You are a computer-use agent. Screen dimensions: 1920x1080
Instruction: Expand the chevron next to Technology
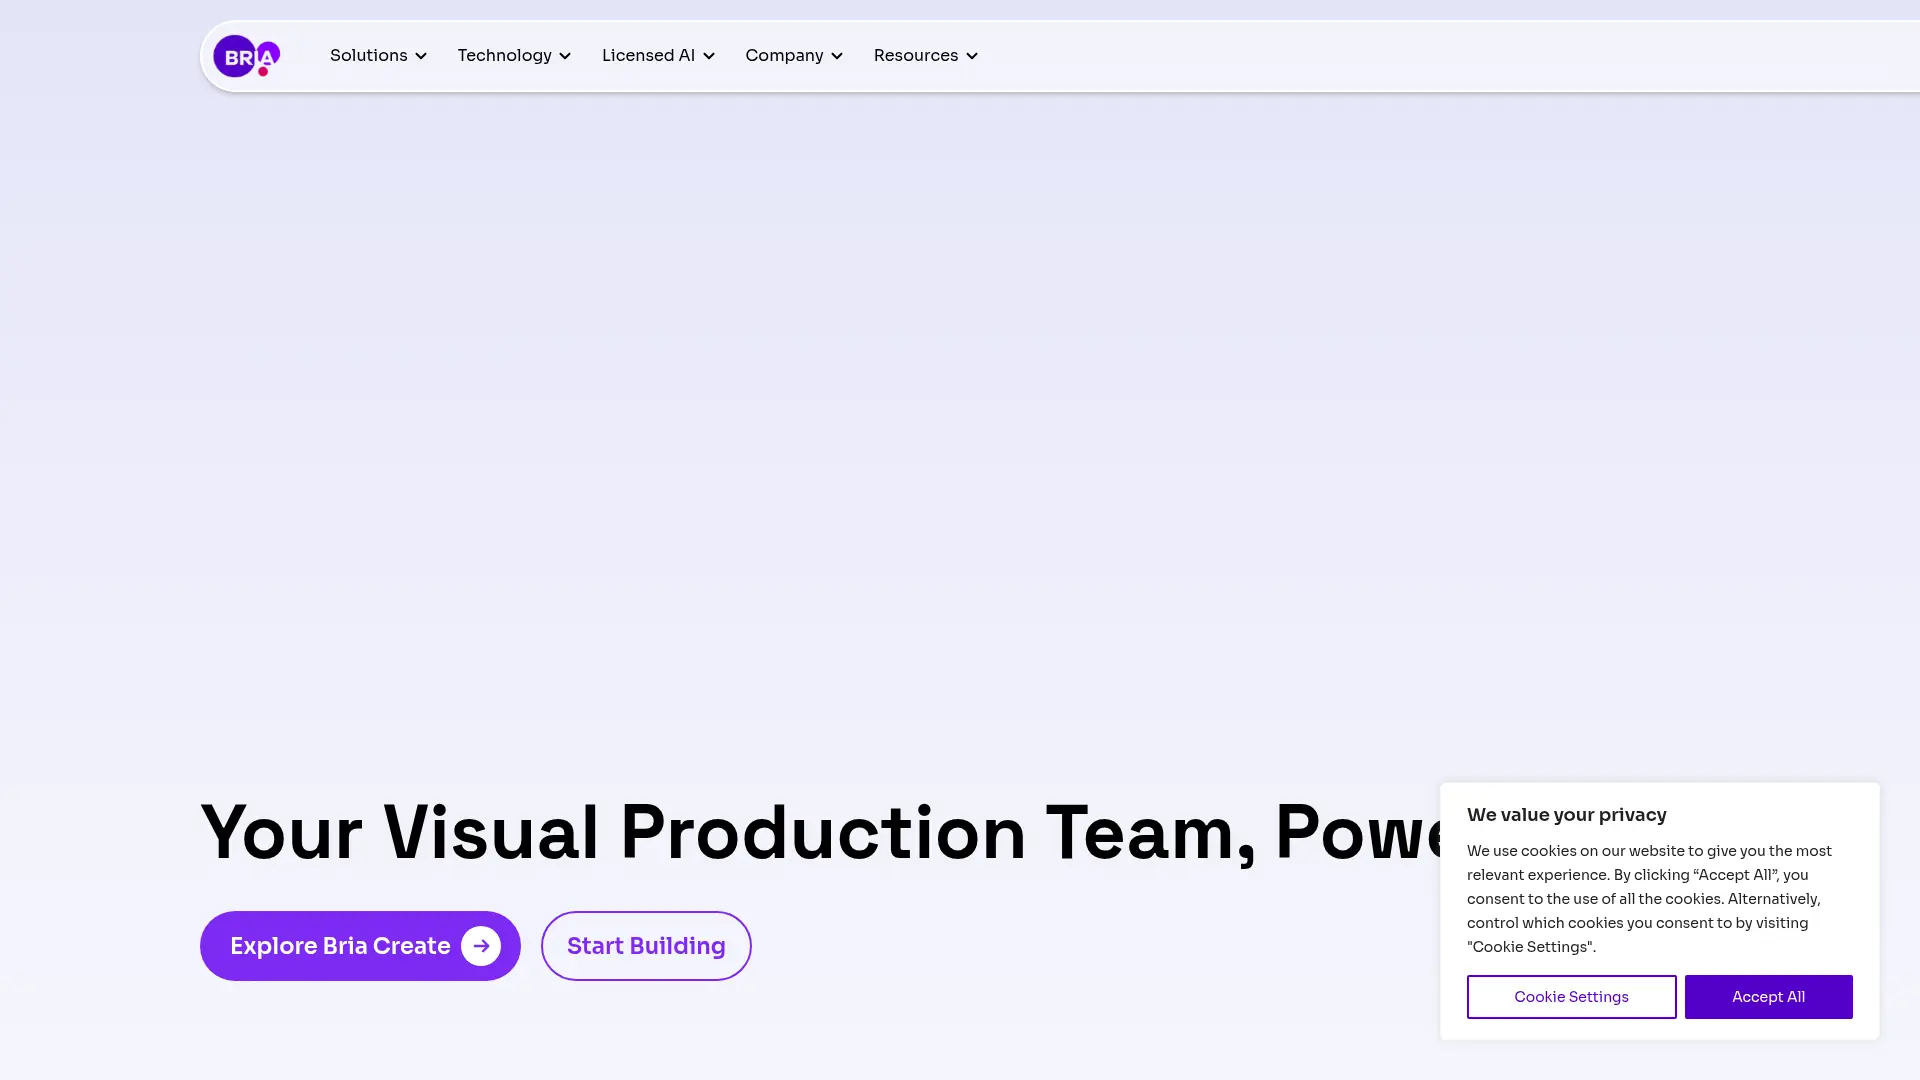coord(565,56)
